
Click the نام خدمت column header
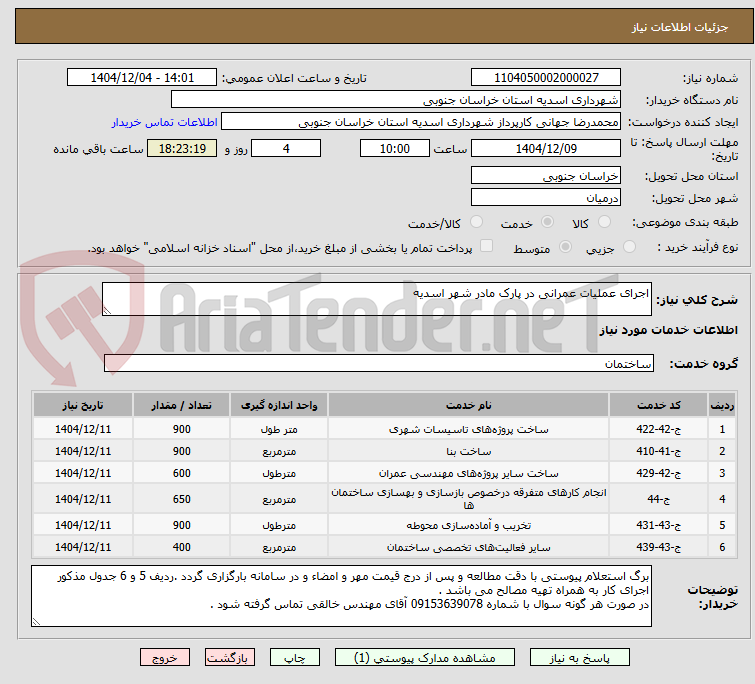coord(468,405)
